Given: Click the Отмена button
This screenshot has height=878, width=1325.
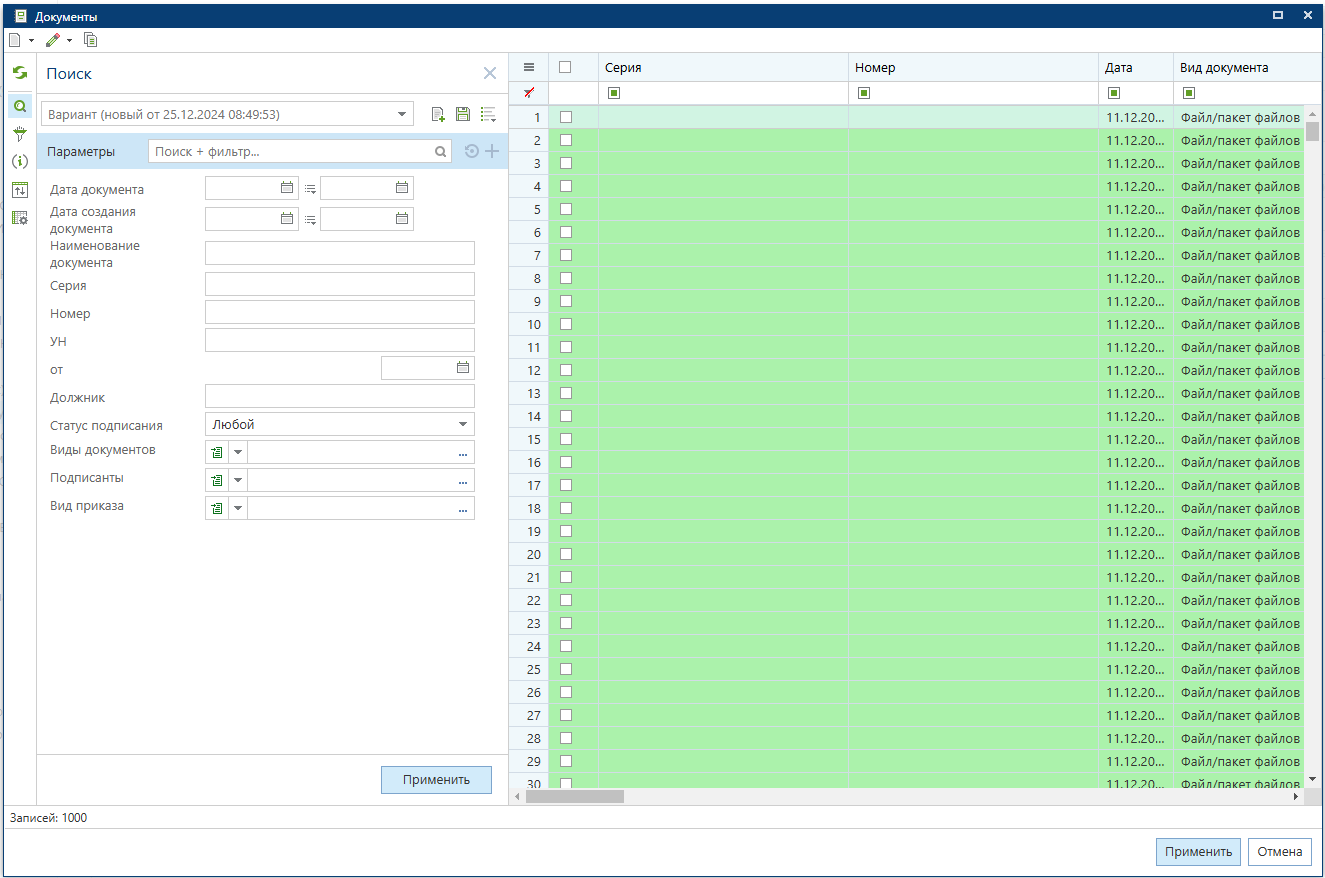Looking at the screenshot, I should (x=1279, y=852).
